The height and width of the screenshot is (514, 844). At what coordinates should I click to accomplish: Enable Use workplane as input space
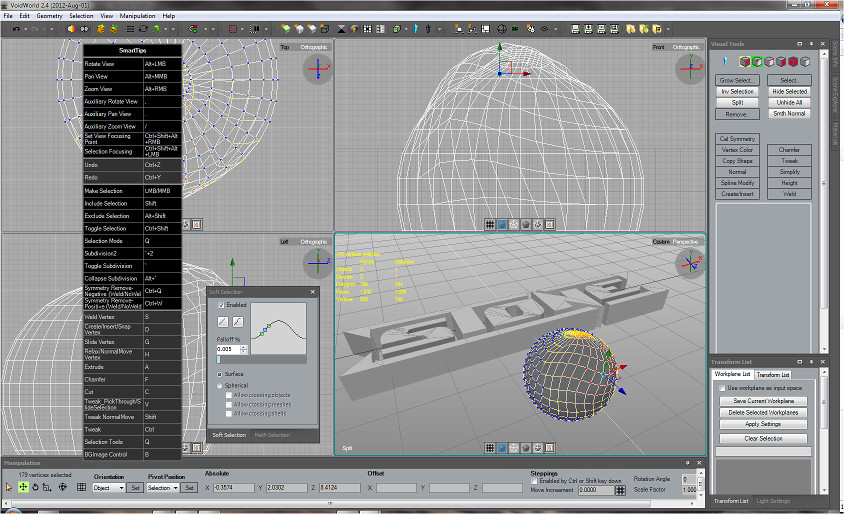pyautogui.click(x=721, y=387)
